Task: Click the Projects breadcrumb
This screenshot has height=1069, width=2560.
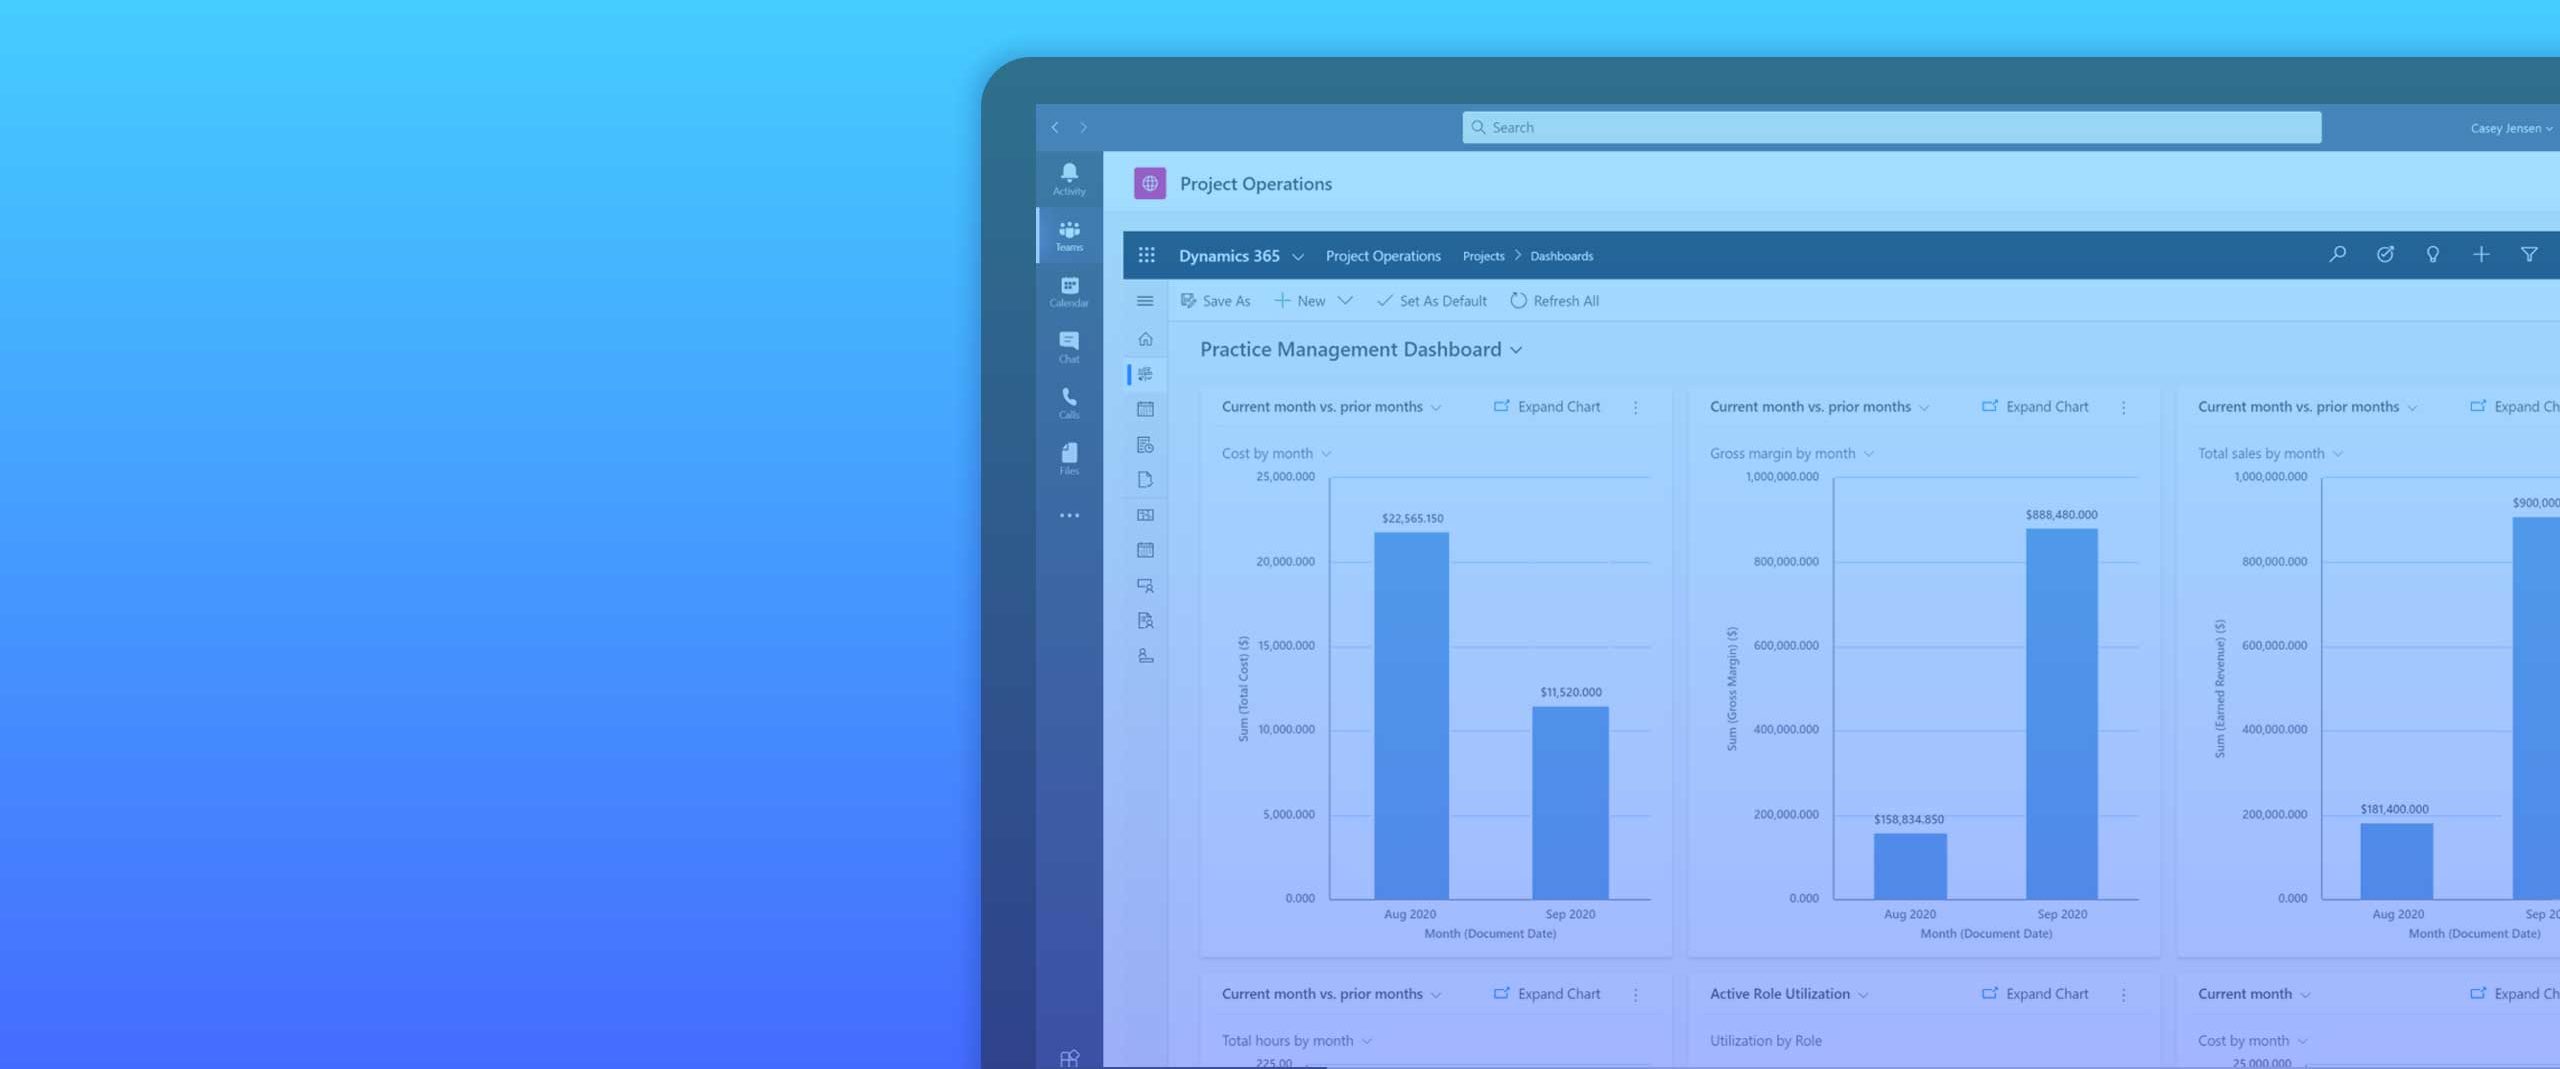Action: 1483,256
